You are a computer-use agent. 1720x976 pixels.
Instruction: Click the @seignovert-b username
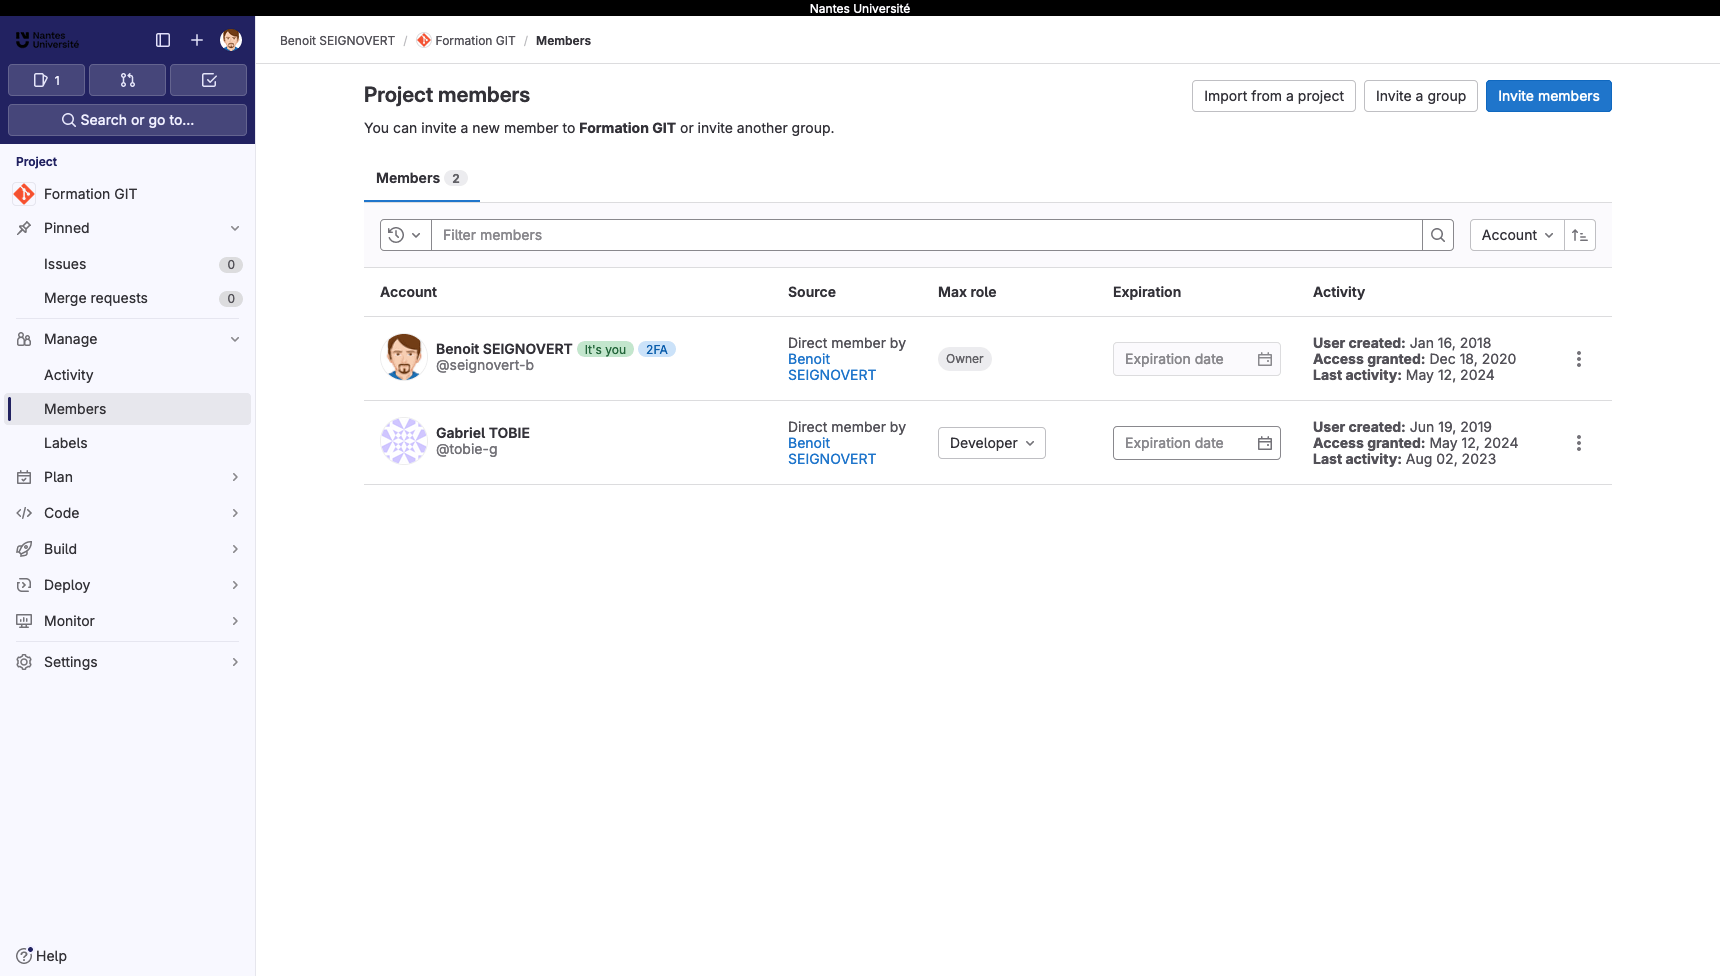485,365
